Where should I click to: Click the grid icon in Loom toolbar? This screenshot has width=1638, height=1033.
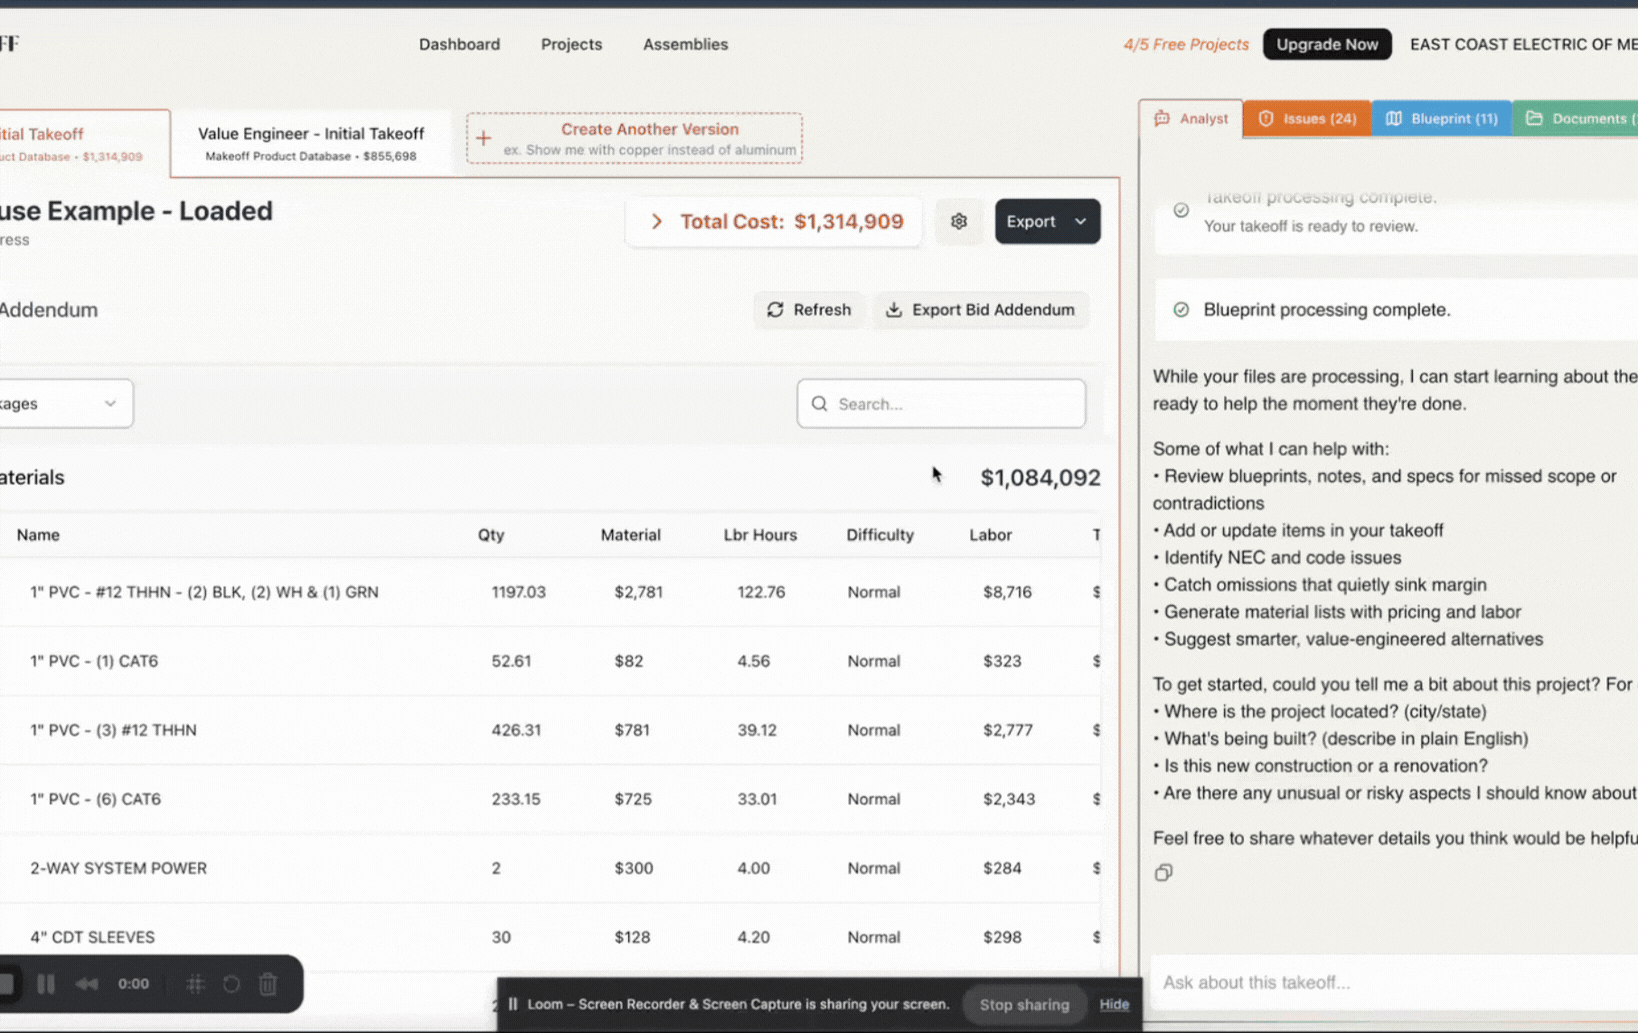[194, 984]
